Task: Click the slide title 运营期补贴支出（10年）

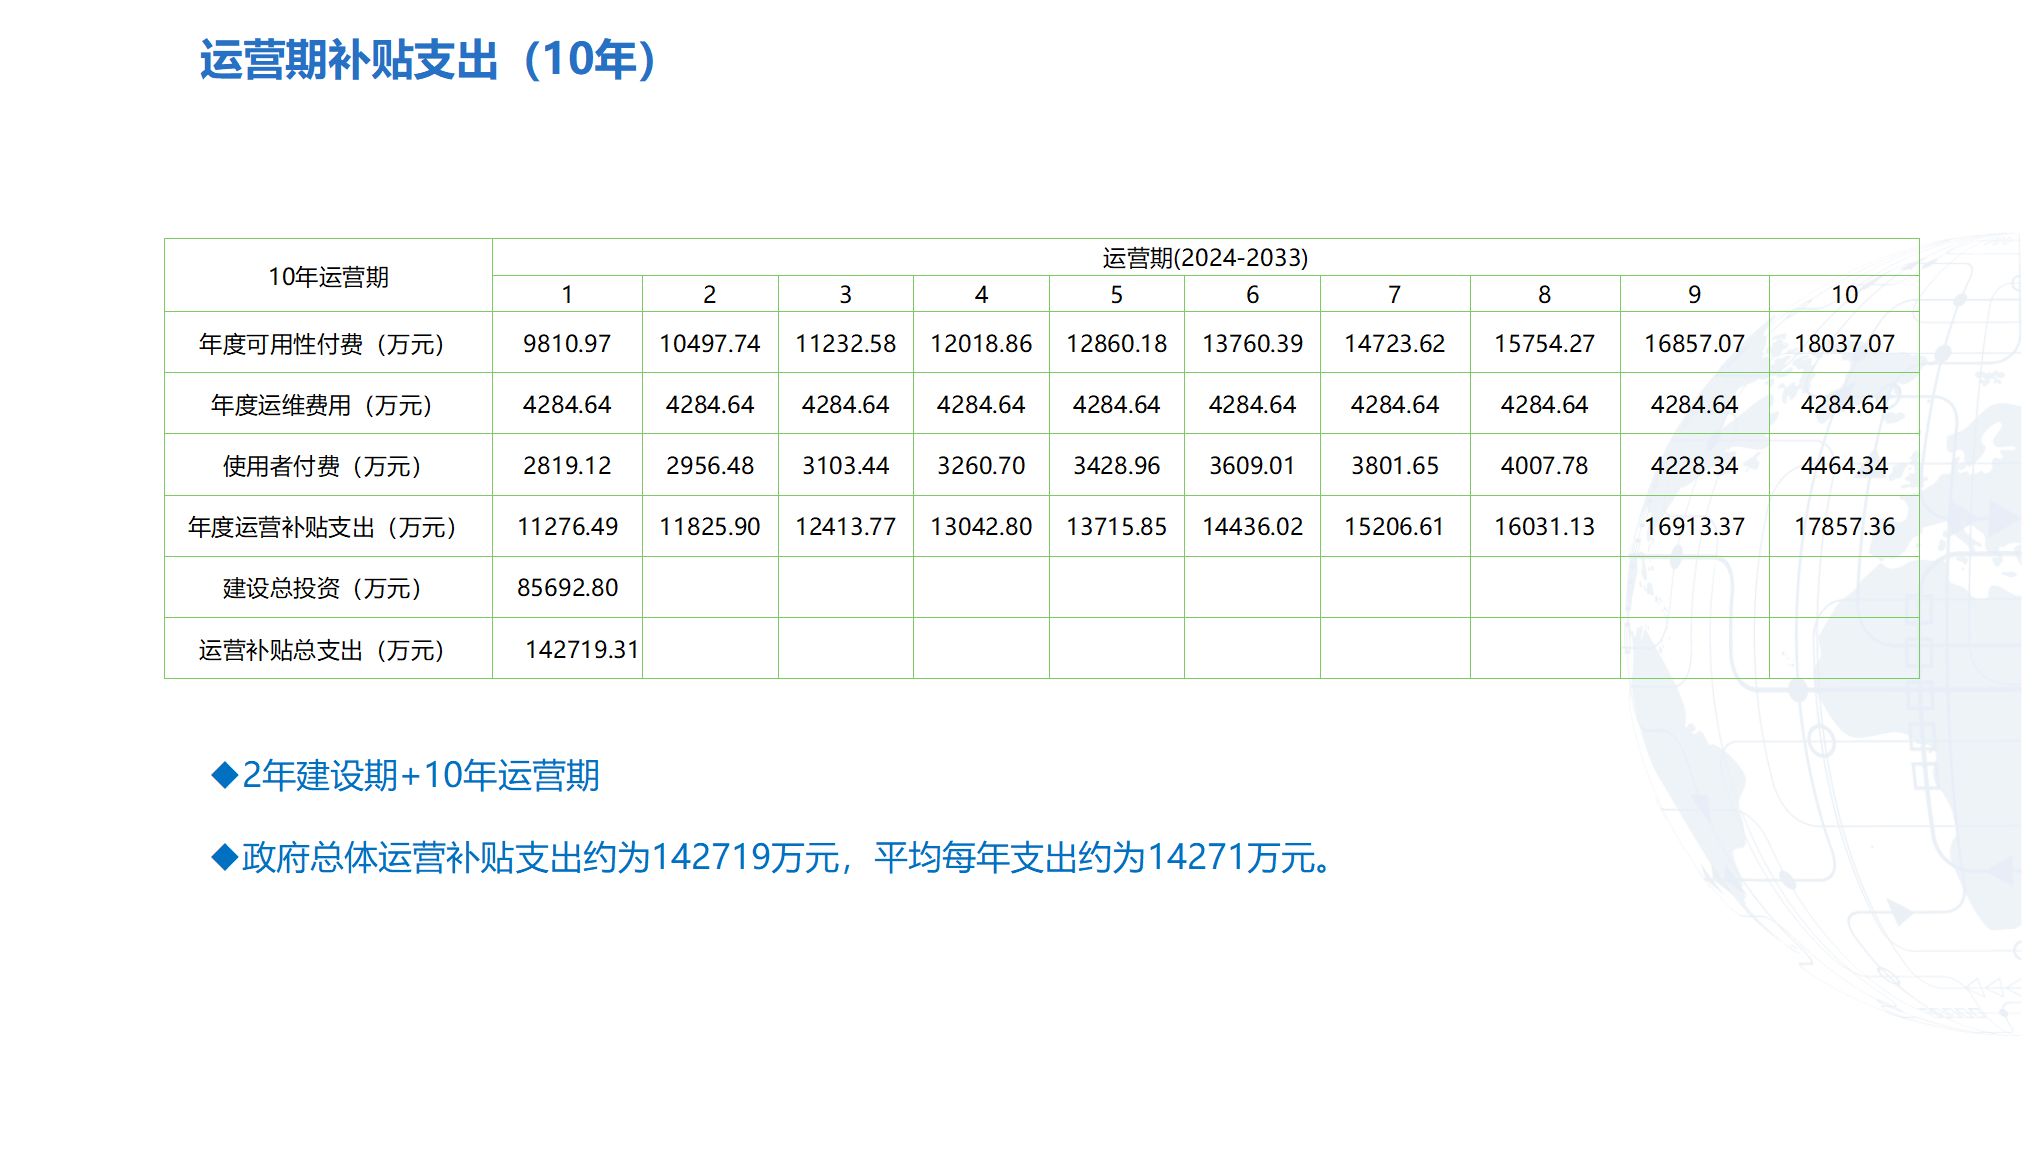Action: [429, 60]
